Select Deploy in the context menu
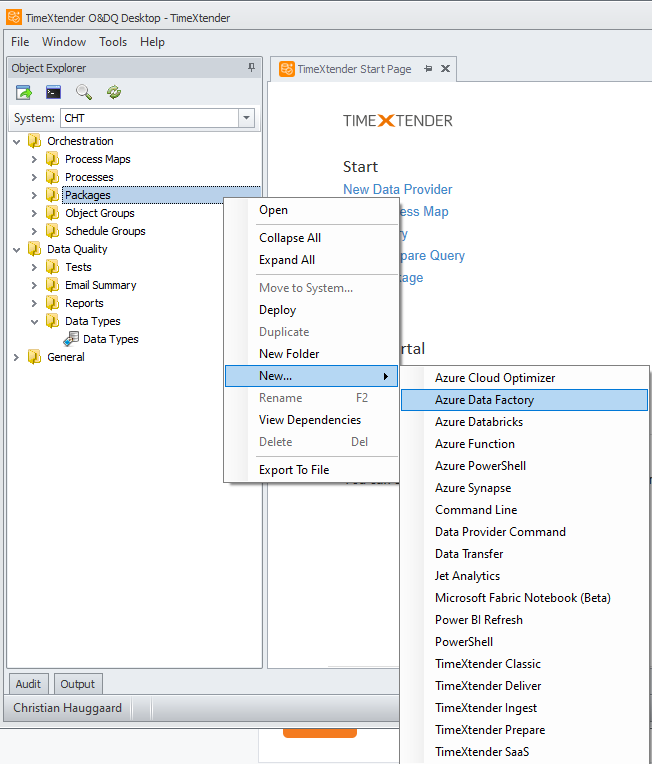 tap(311, 310)
